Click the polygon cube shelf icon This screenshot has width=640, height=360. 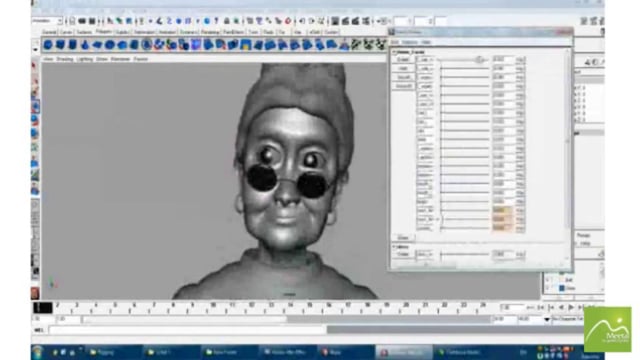(x=60, y=45)
